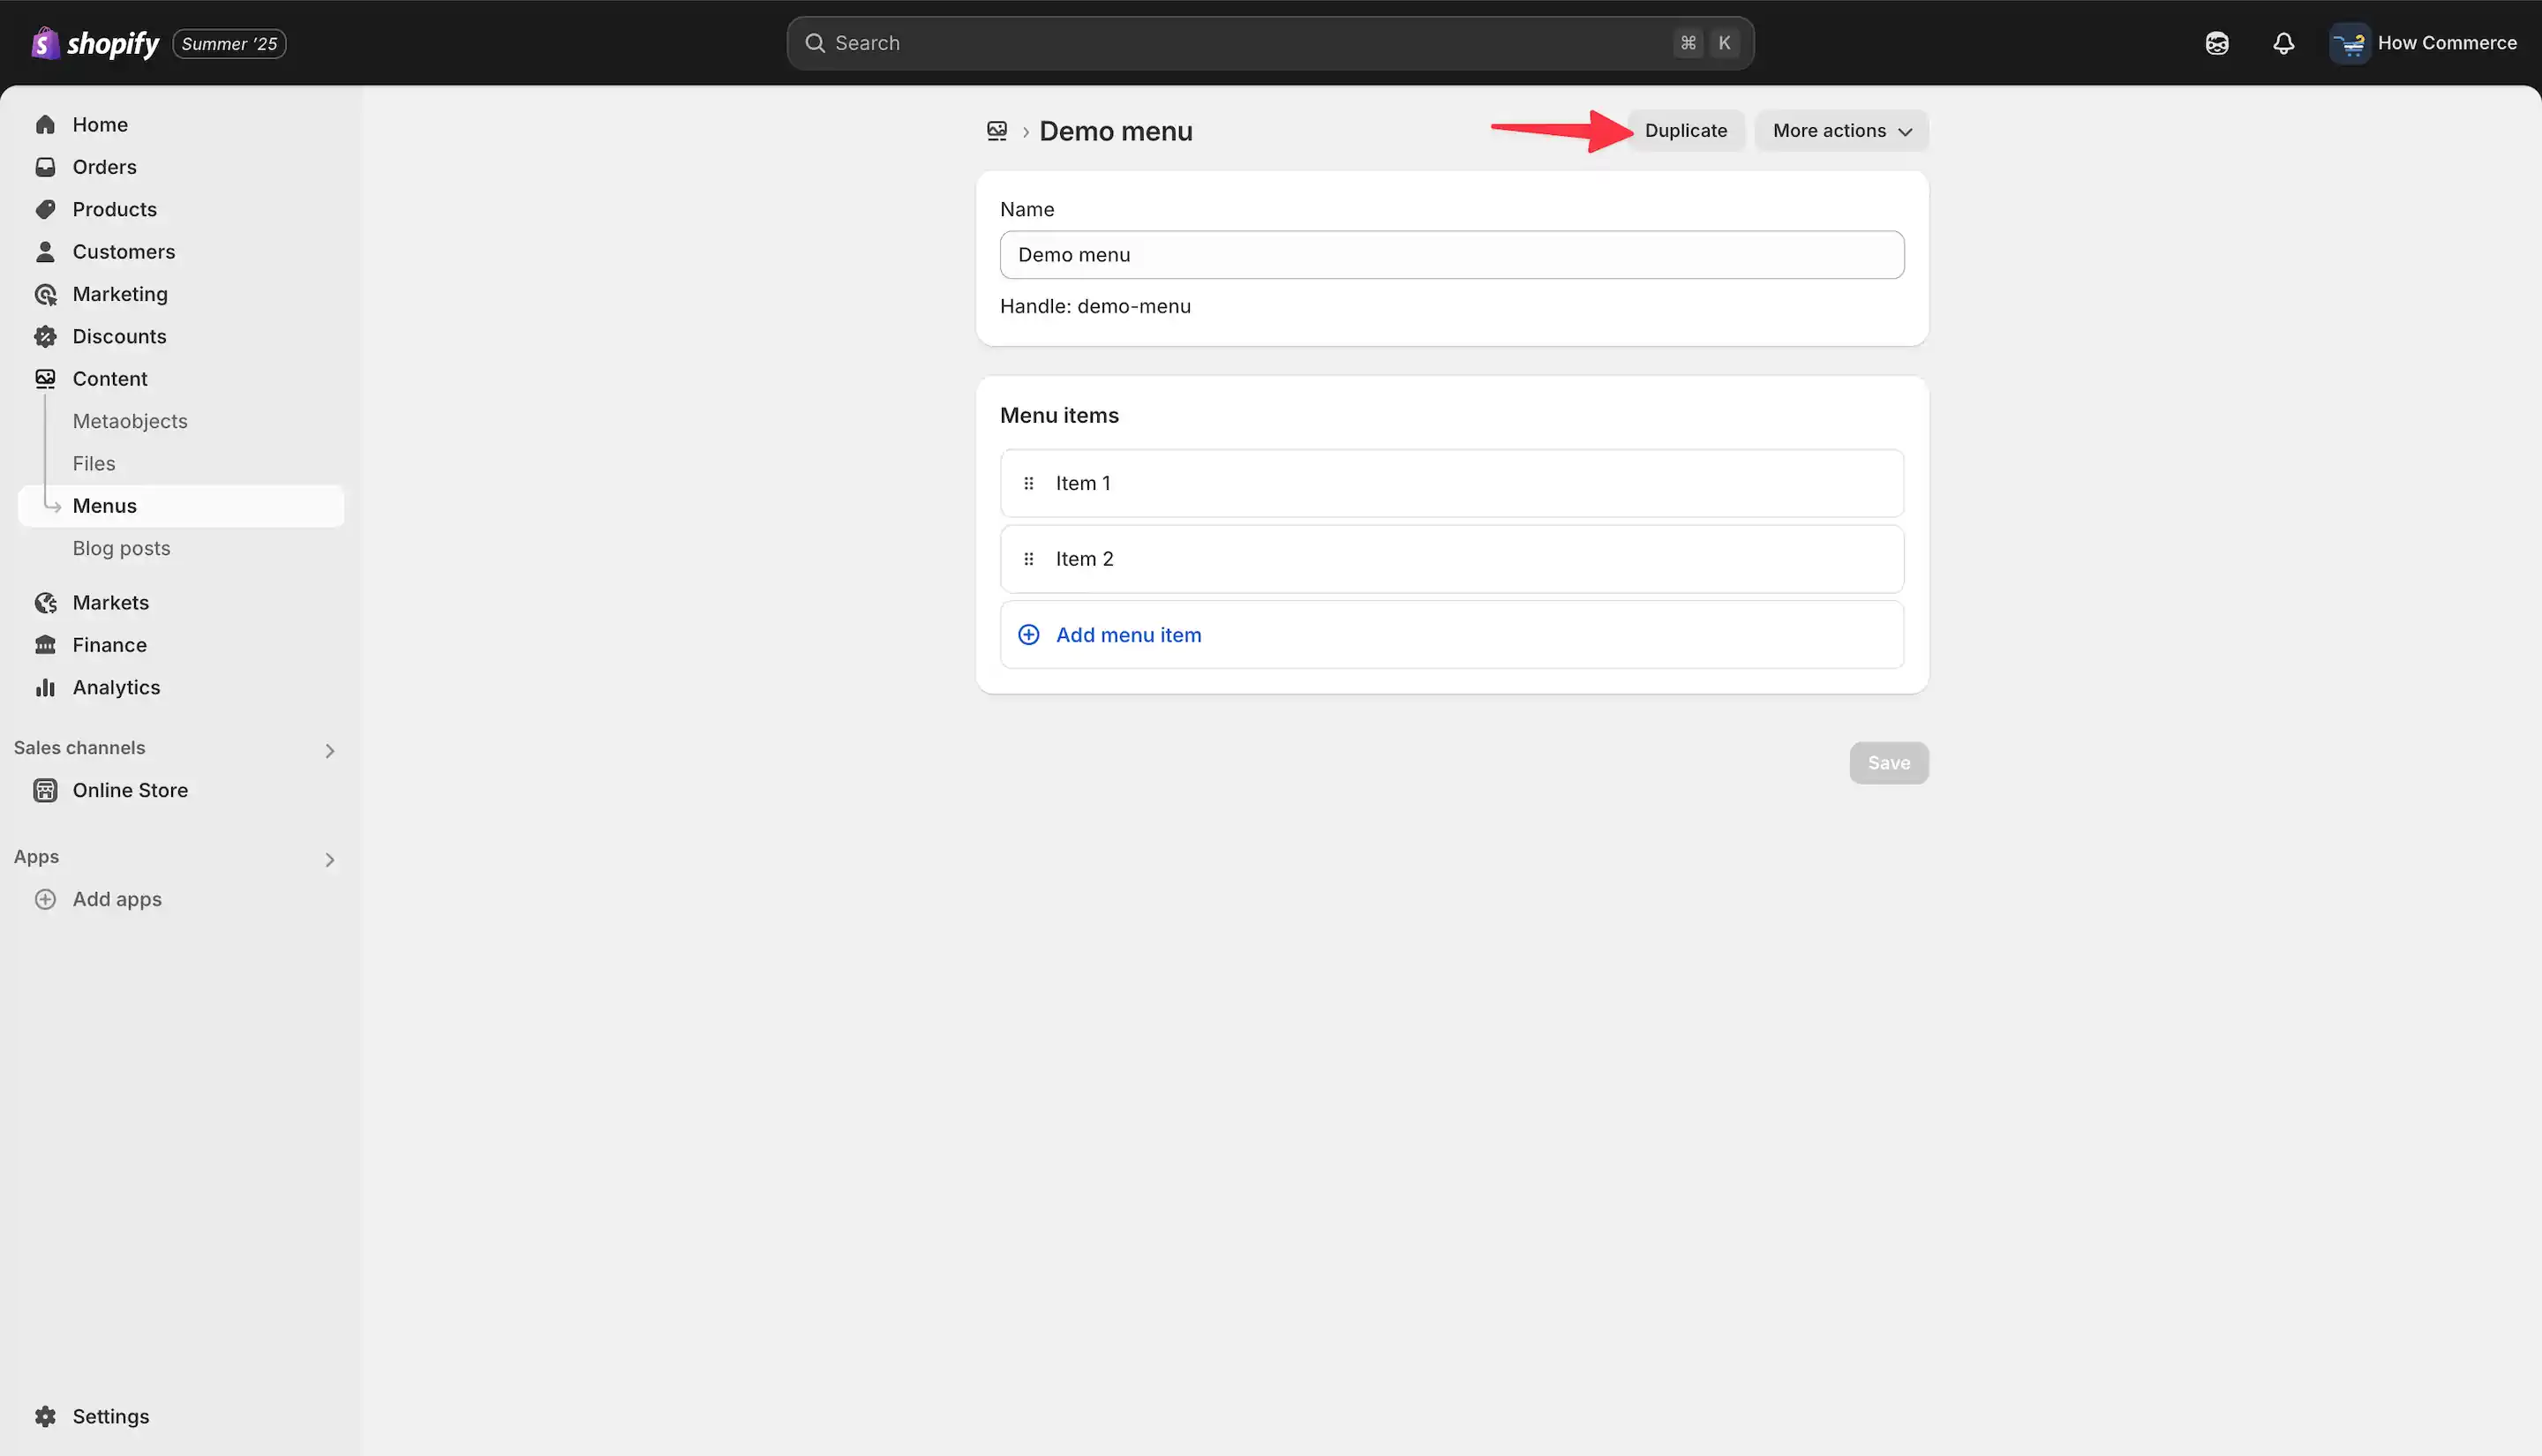The height and width of the screenshot is (1456, 2542).
Task: Click the Save button
Action: tap(1889, 763)
